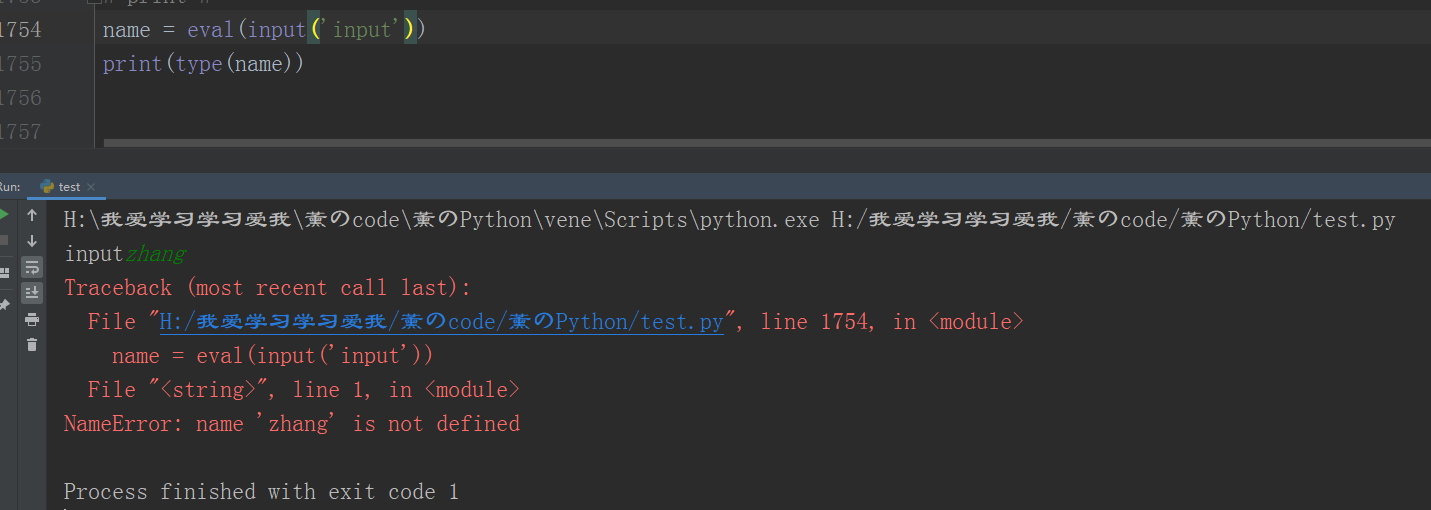Switch to the test run tab
The height and width of the screenshot is (510, 1431).
(x=68, y=187)
